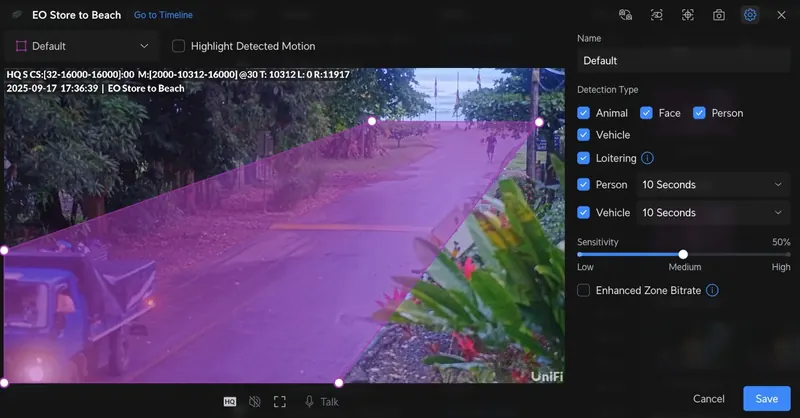Click the 'Medium' sensitivity label
The height and width of the screenshot is (418, 800).
point(685,267)
